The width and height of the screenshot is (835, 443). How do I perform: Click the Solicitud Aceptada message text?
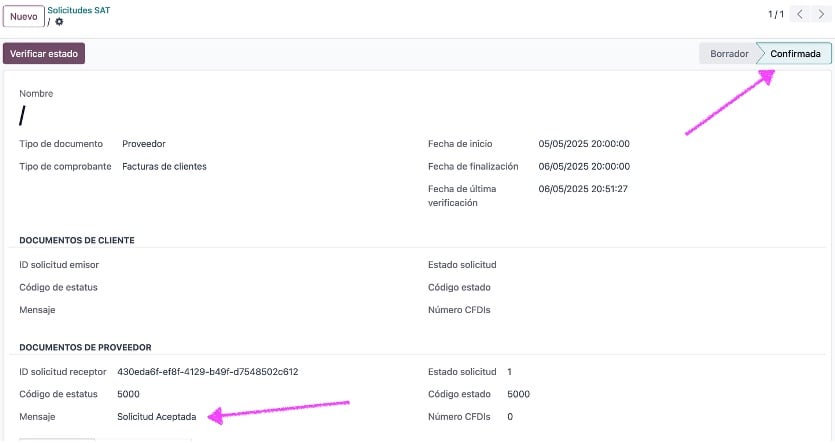coord(157,416)
